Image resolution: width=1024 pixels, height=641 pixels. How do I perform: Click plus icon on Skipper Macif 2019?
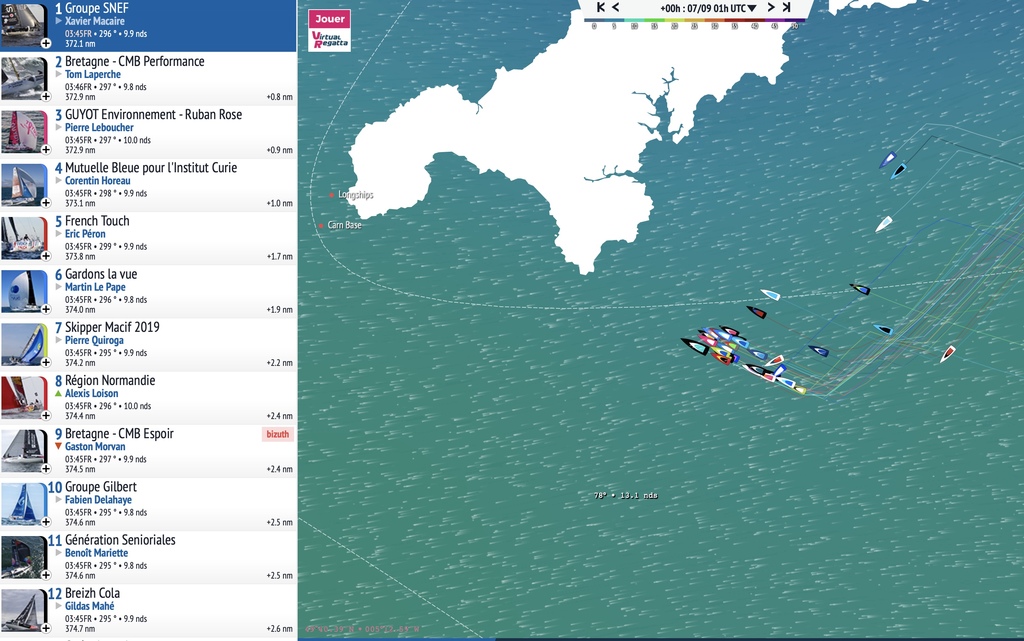click(46, 362)
